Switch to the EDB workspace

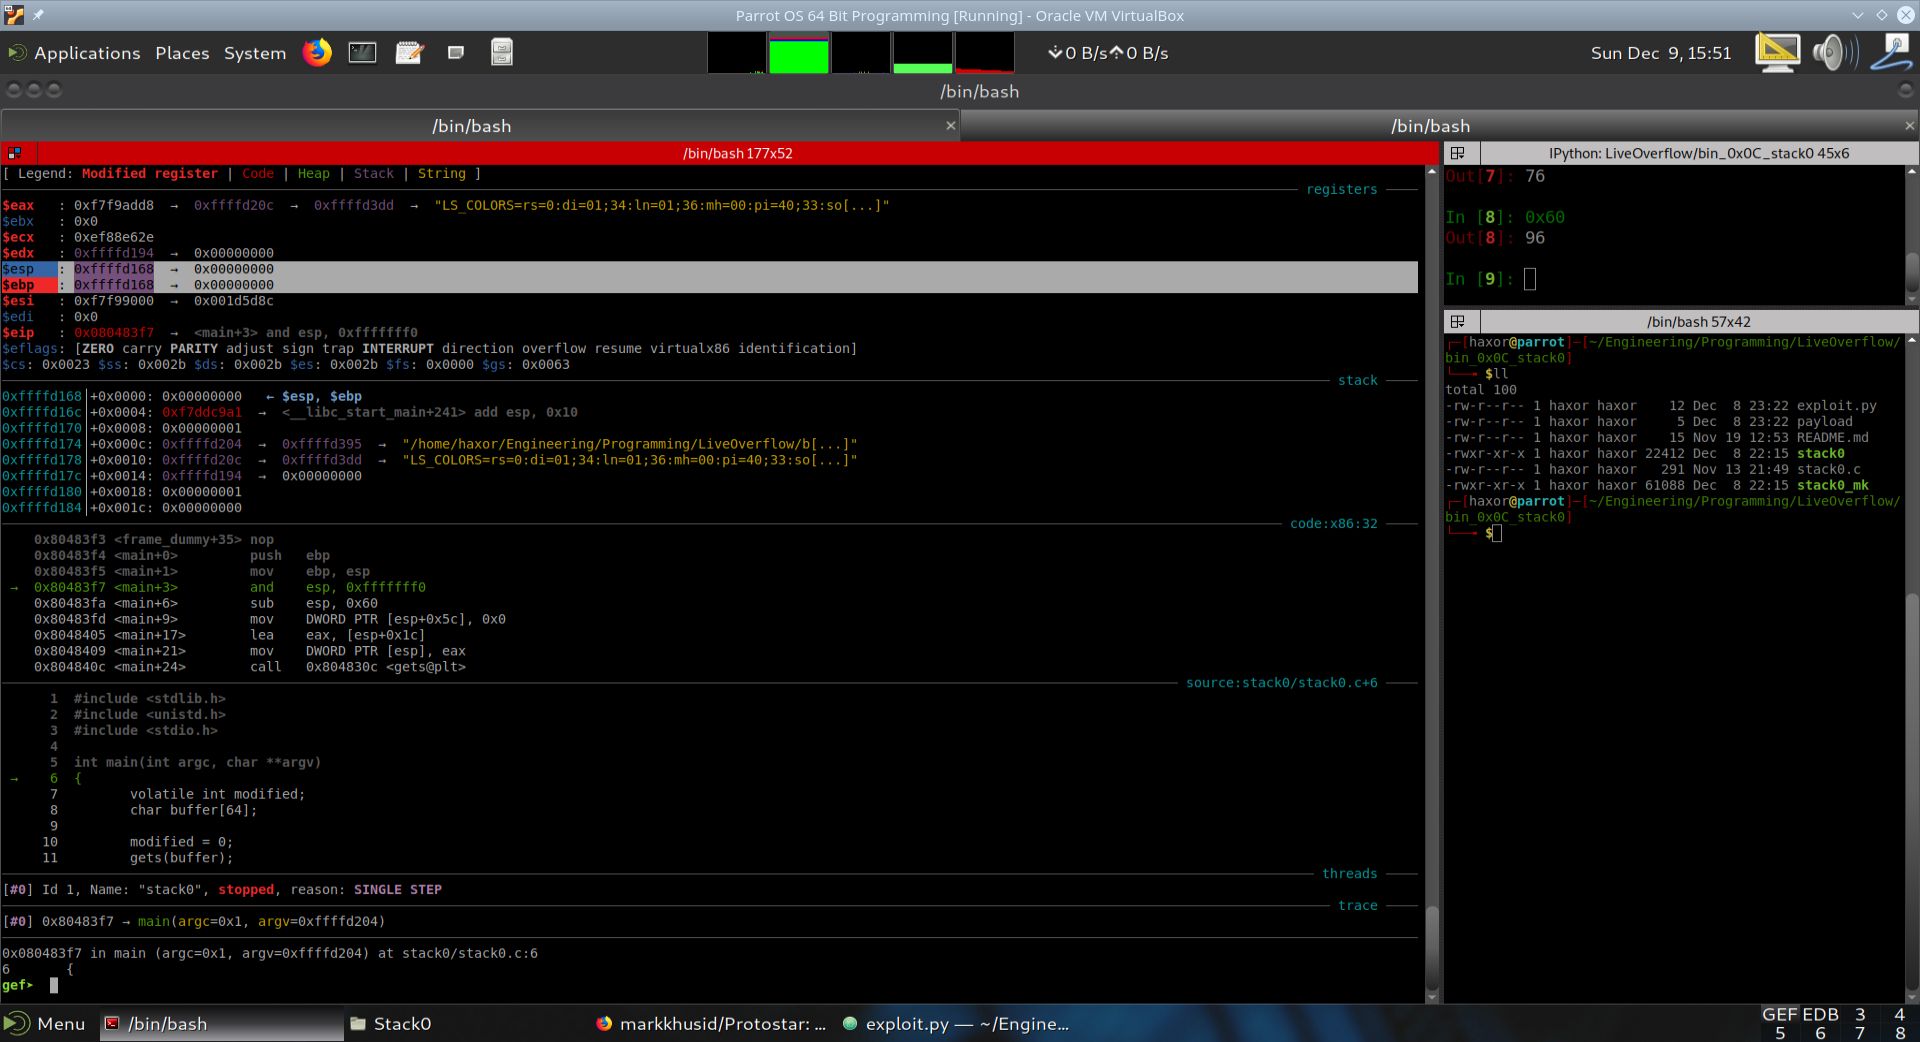[1820, 1014]
